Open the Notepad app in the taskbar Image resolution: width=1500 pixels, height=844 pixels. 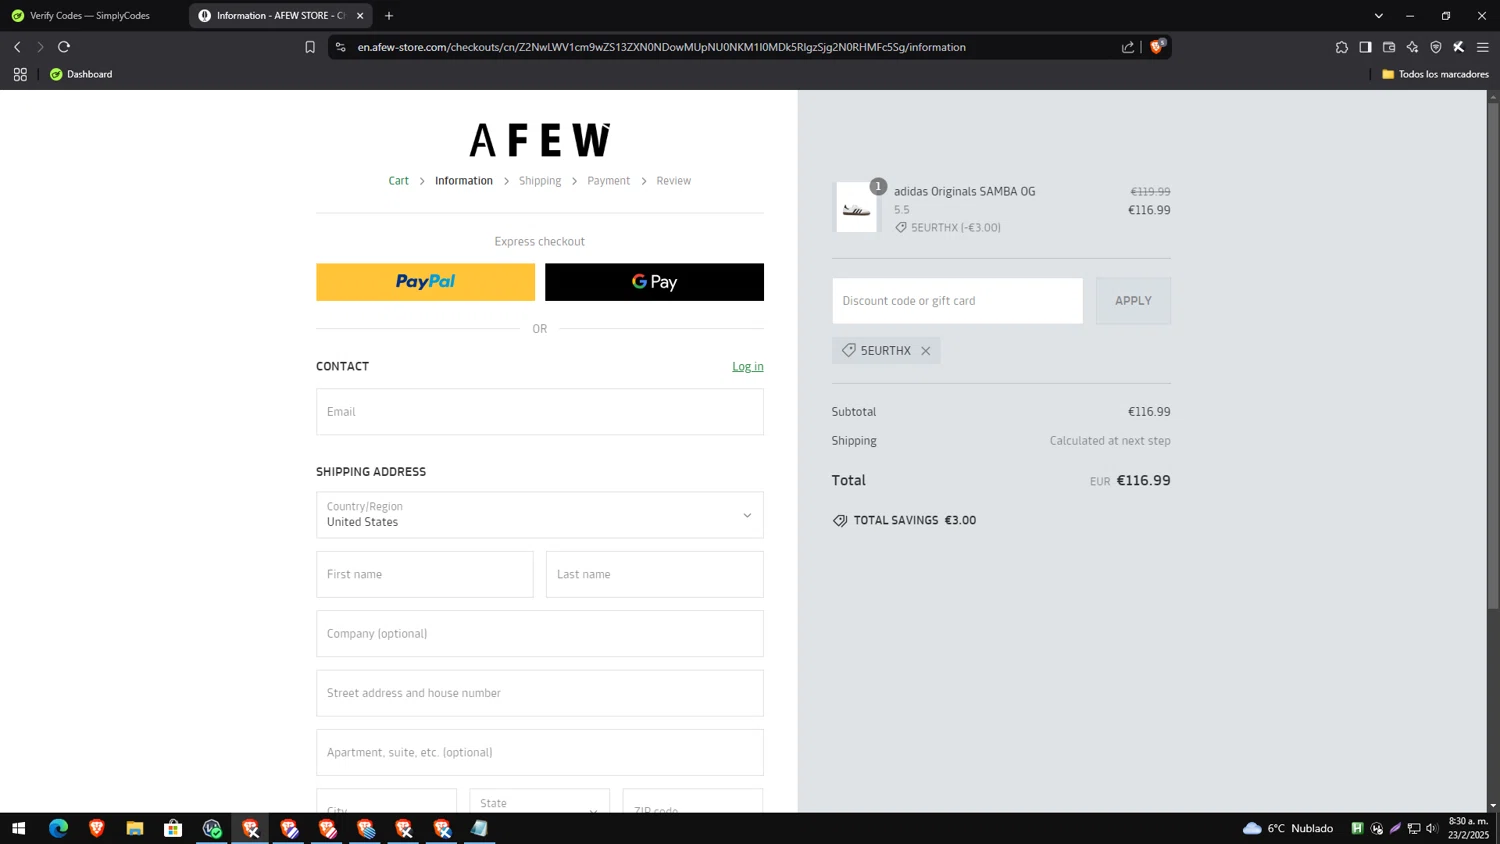tap(480, 828)
